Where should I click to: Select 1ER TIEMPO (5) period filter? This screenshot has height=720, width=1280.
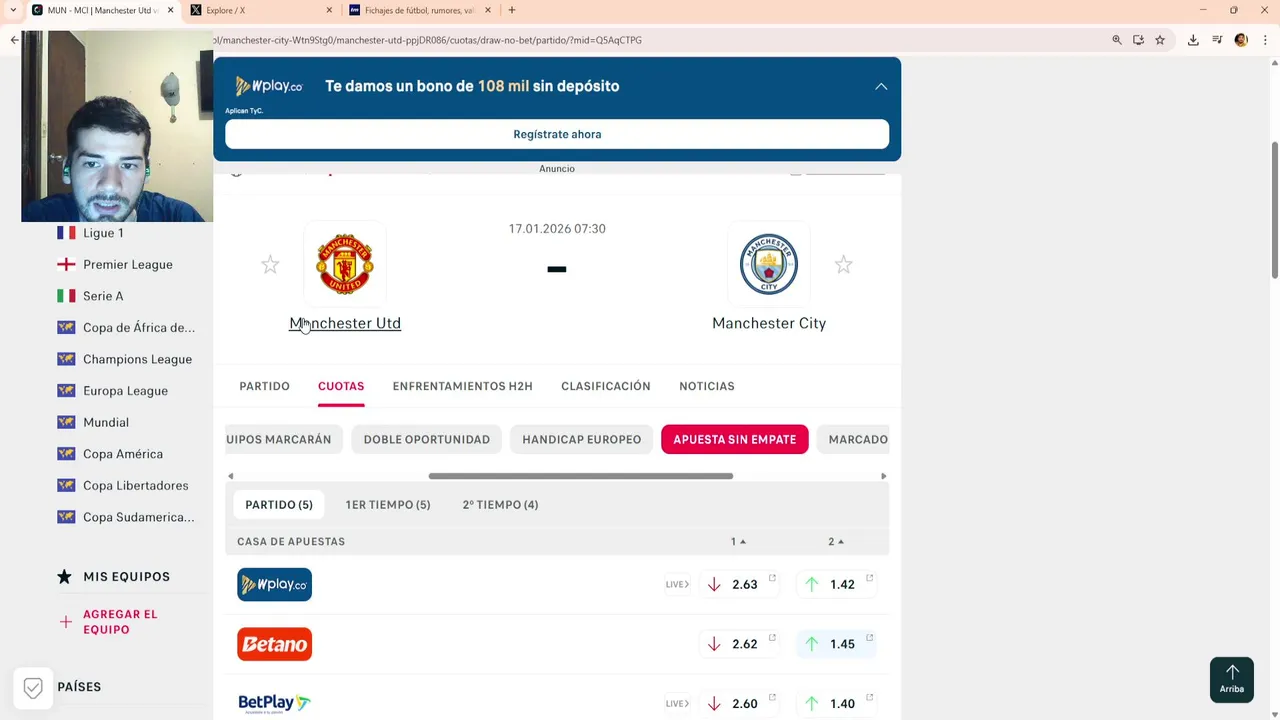click(388, 504)
